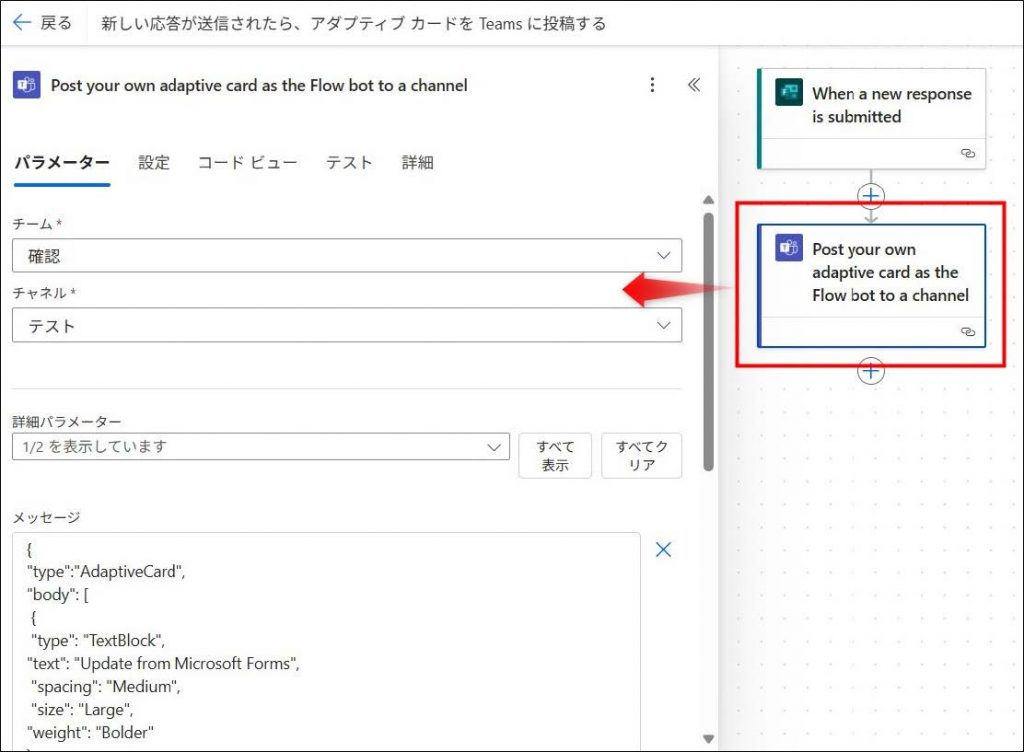Click the panel vertical scrollbar thumb

coord(709,342)
